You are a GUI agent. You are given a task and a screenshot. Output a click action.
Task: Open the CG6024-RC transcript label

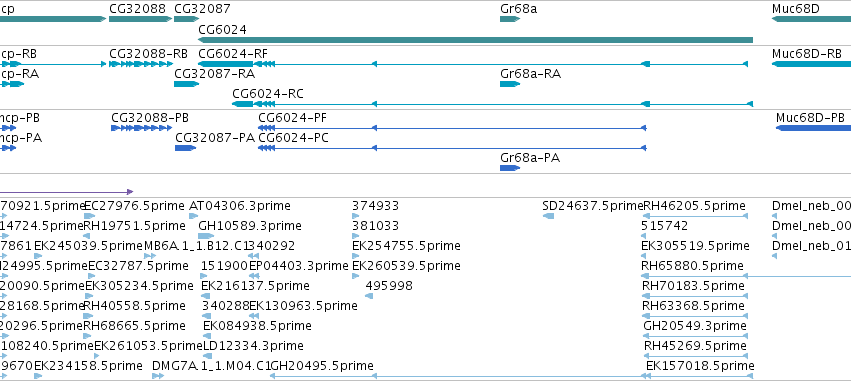pyautogui.click(x=268, y=94)
